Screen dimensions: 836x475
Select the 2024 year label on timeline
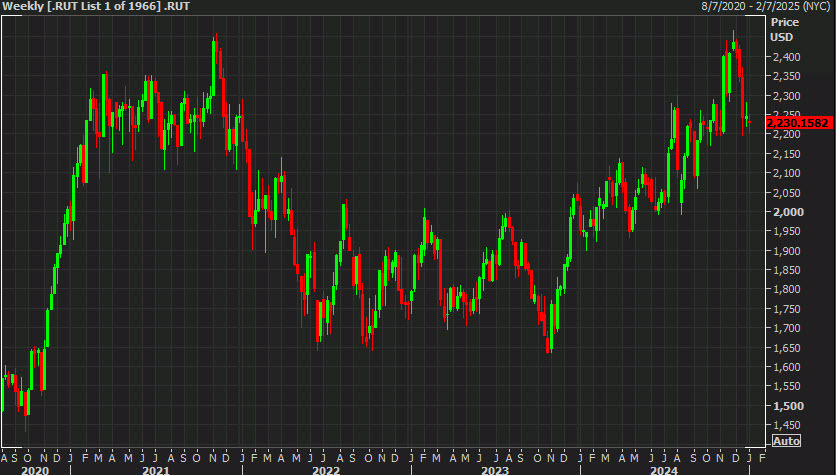[665, 469]
